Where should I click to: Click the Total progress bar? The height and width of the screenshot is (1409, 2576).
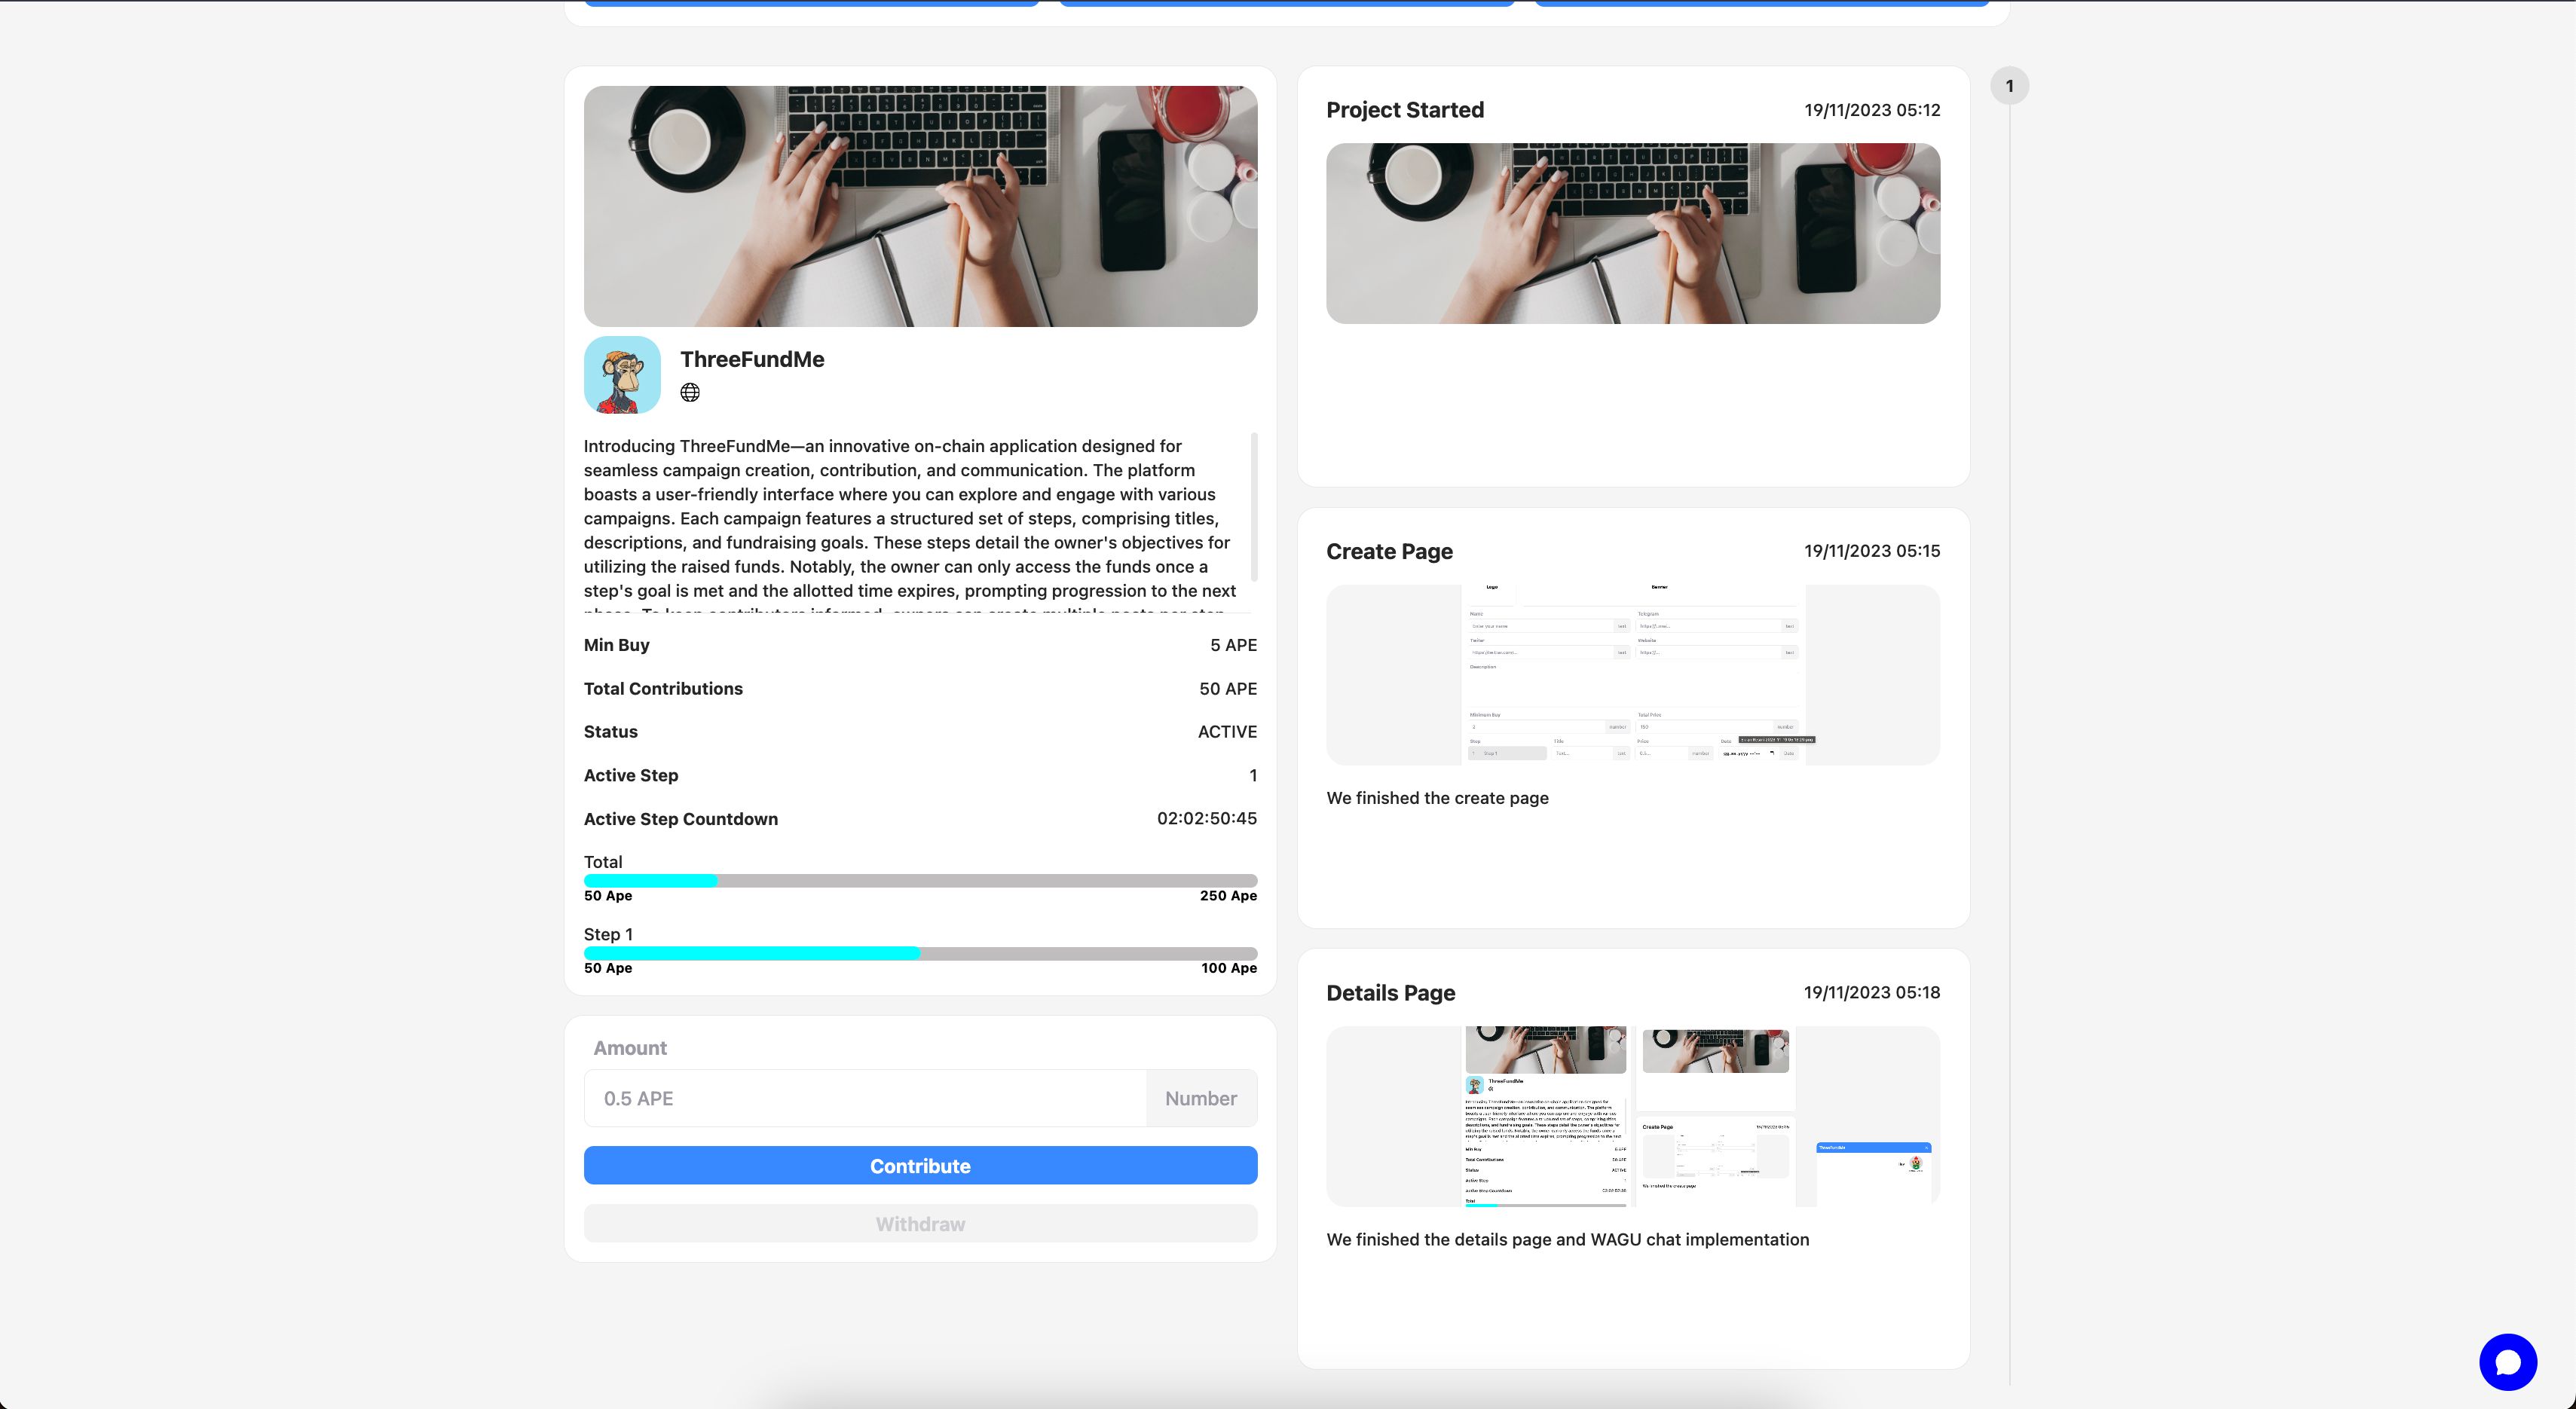pyautogui.click(x=919, y=882)
